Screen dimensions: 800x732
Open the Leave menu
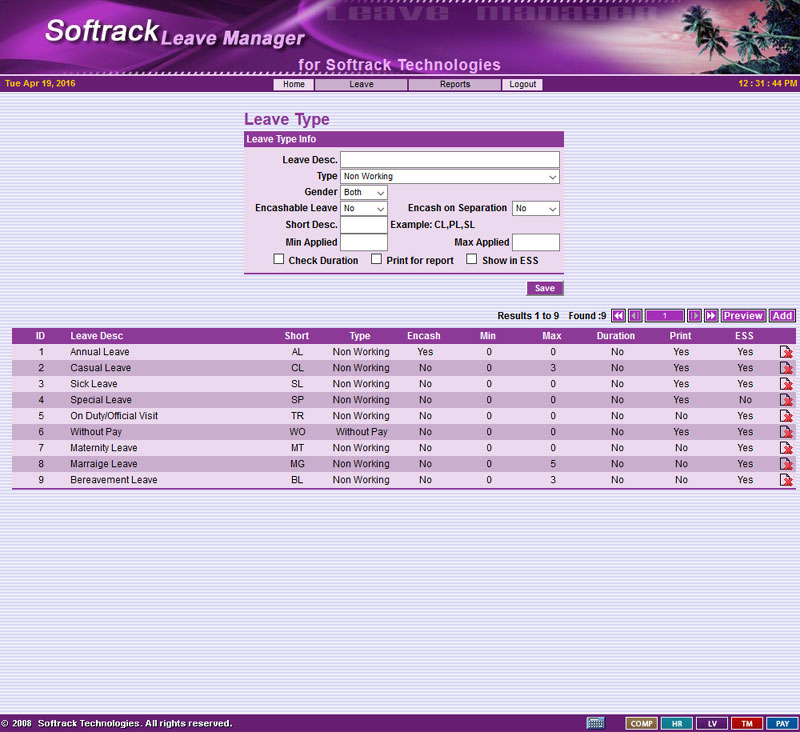coord(361,85)
